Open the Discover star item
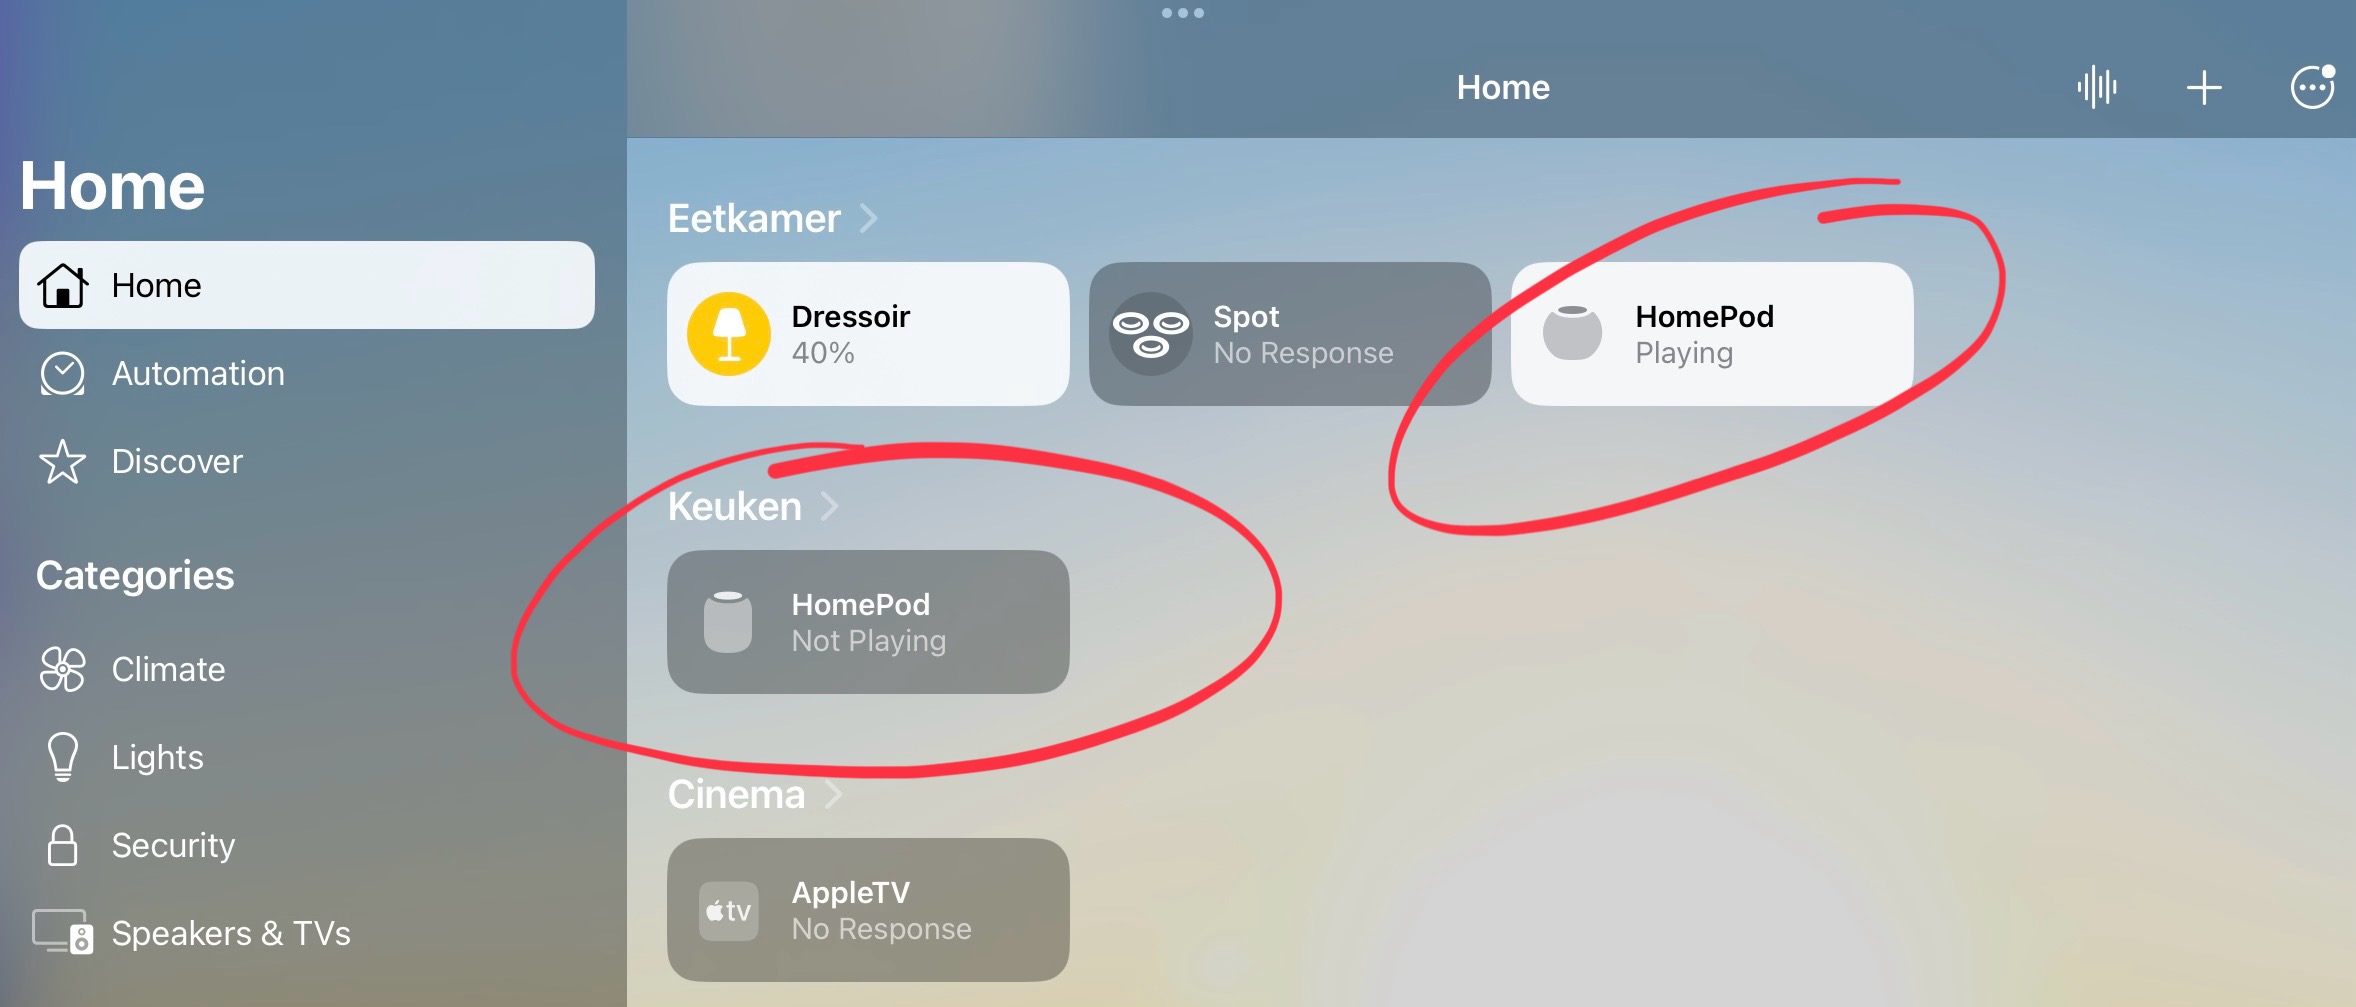The width and height of the screenshot is (2356, 1007). [x=307, y=461]
